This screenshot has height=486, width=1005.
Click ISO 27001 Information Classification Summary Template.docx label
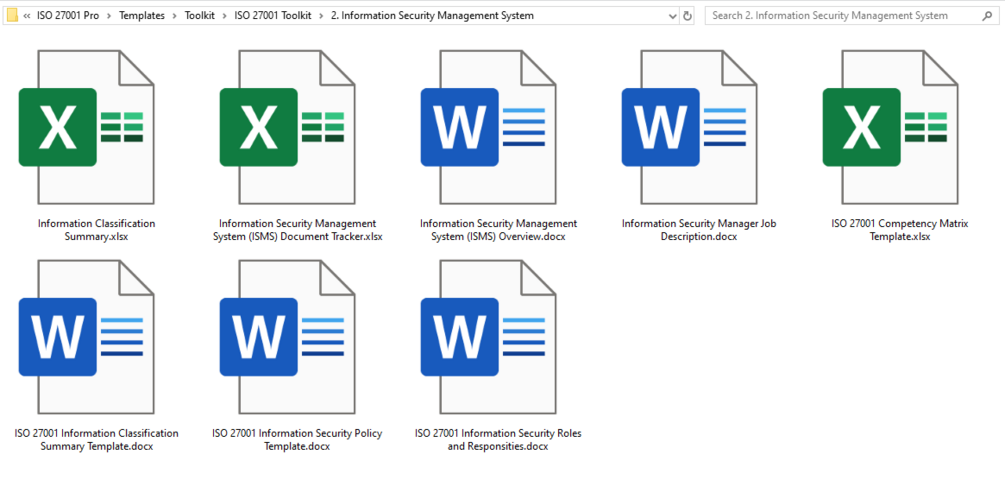[x=96, y=440]
